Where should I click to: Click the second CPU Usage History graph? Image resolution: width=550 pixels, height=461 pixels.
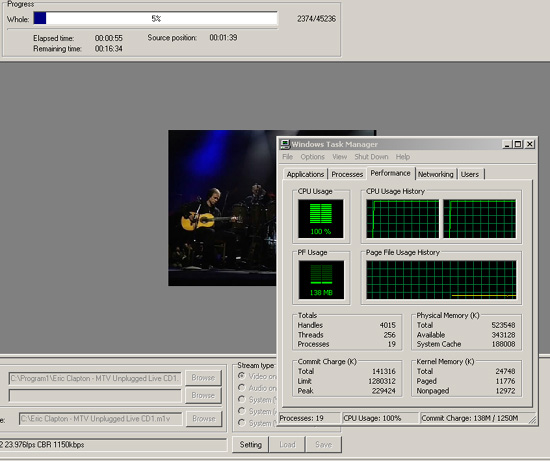click(479, 219)
